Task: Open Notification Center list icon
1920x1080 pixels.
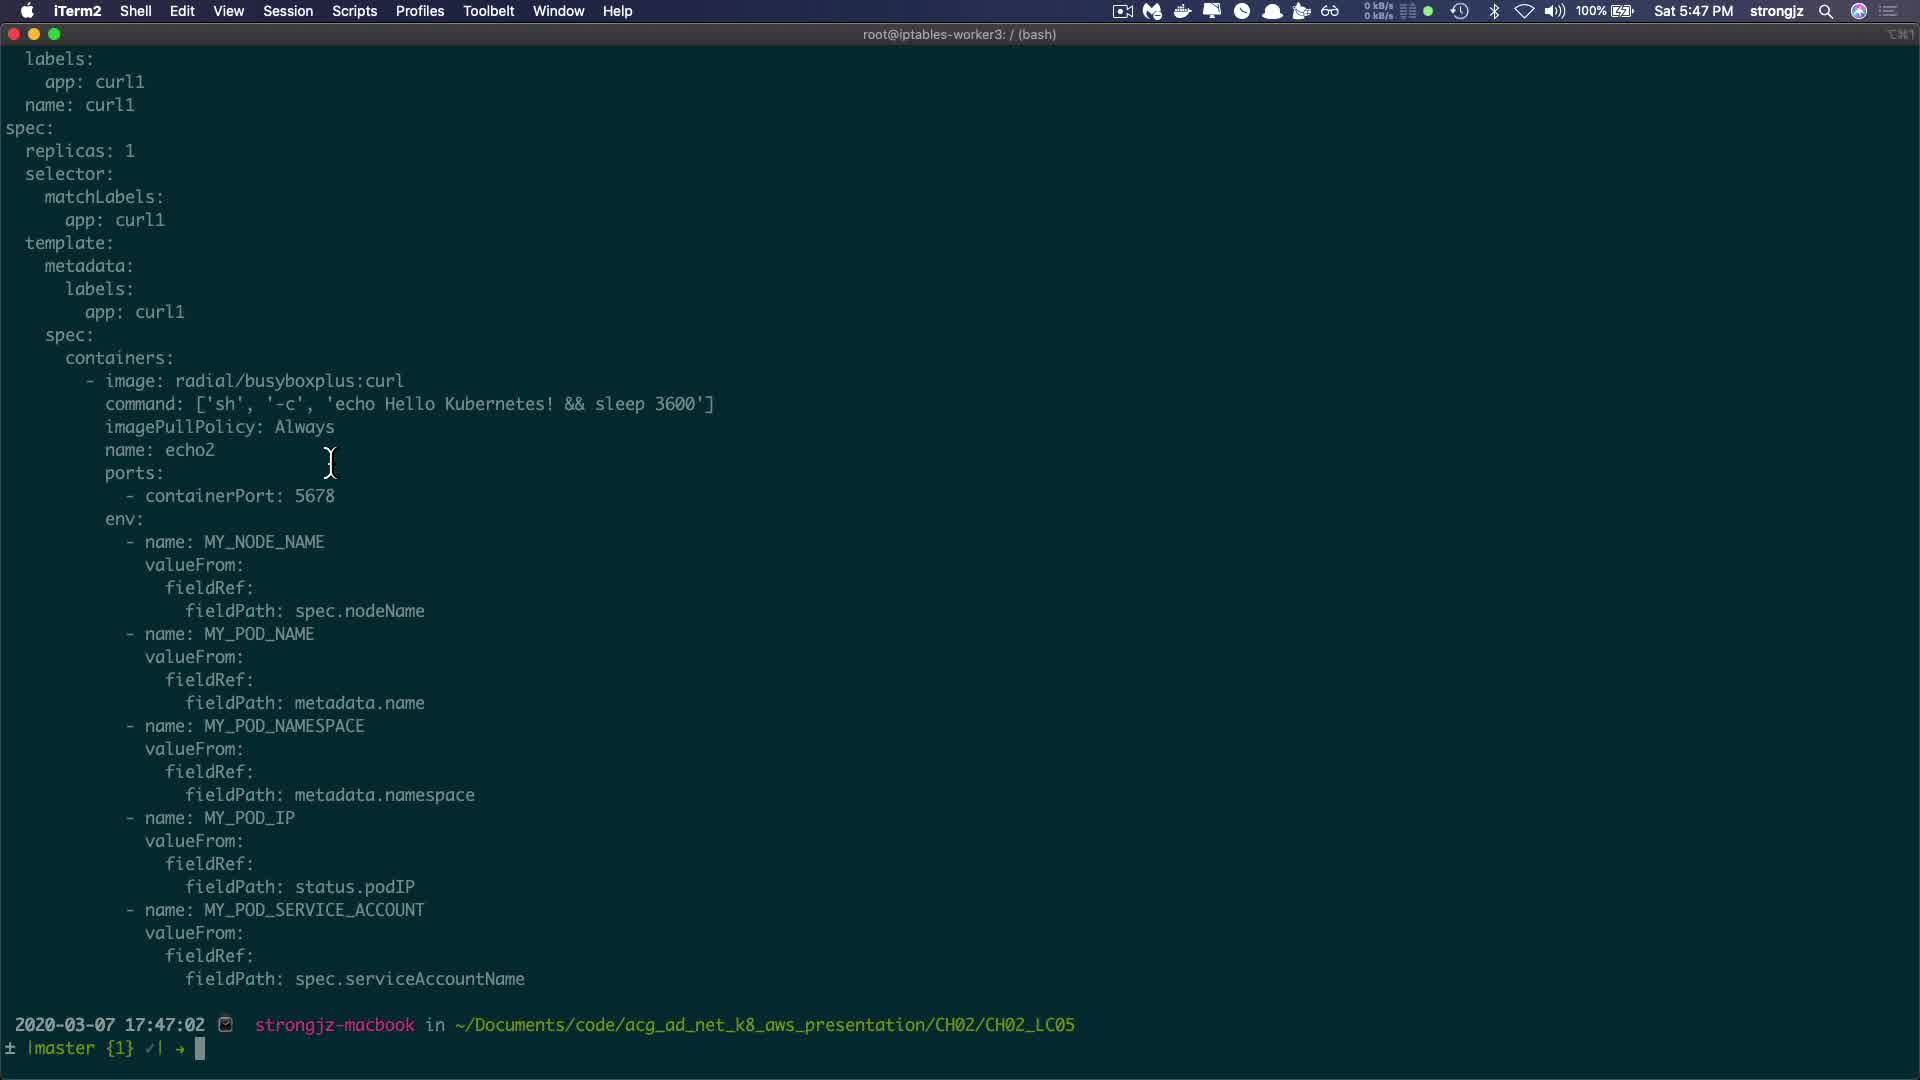Action: point(1888,11)
